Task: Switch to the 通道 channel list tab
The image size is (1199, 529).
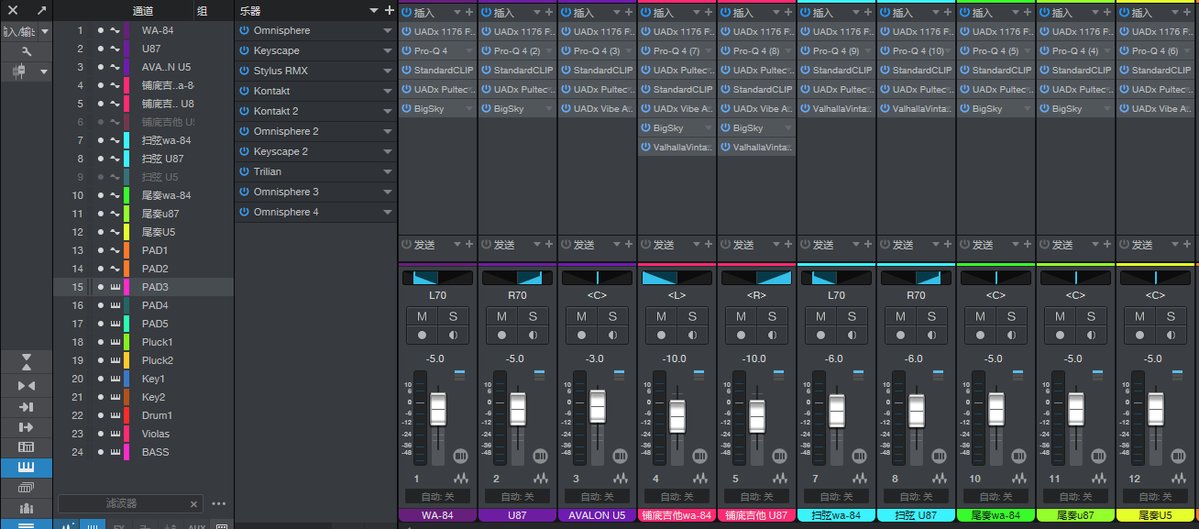Action: point(143,11)
